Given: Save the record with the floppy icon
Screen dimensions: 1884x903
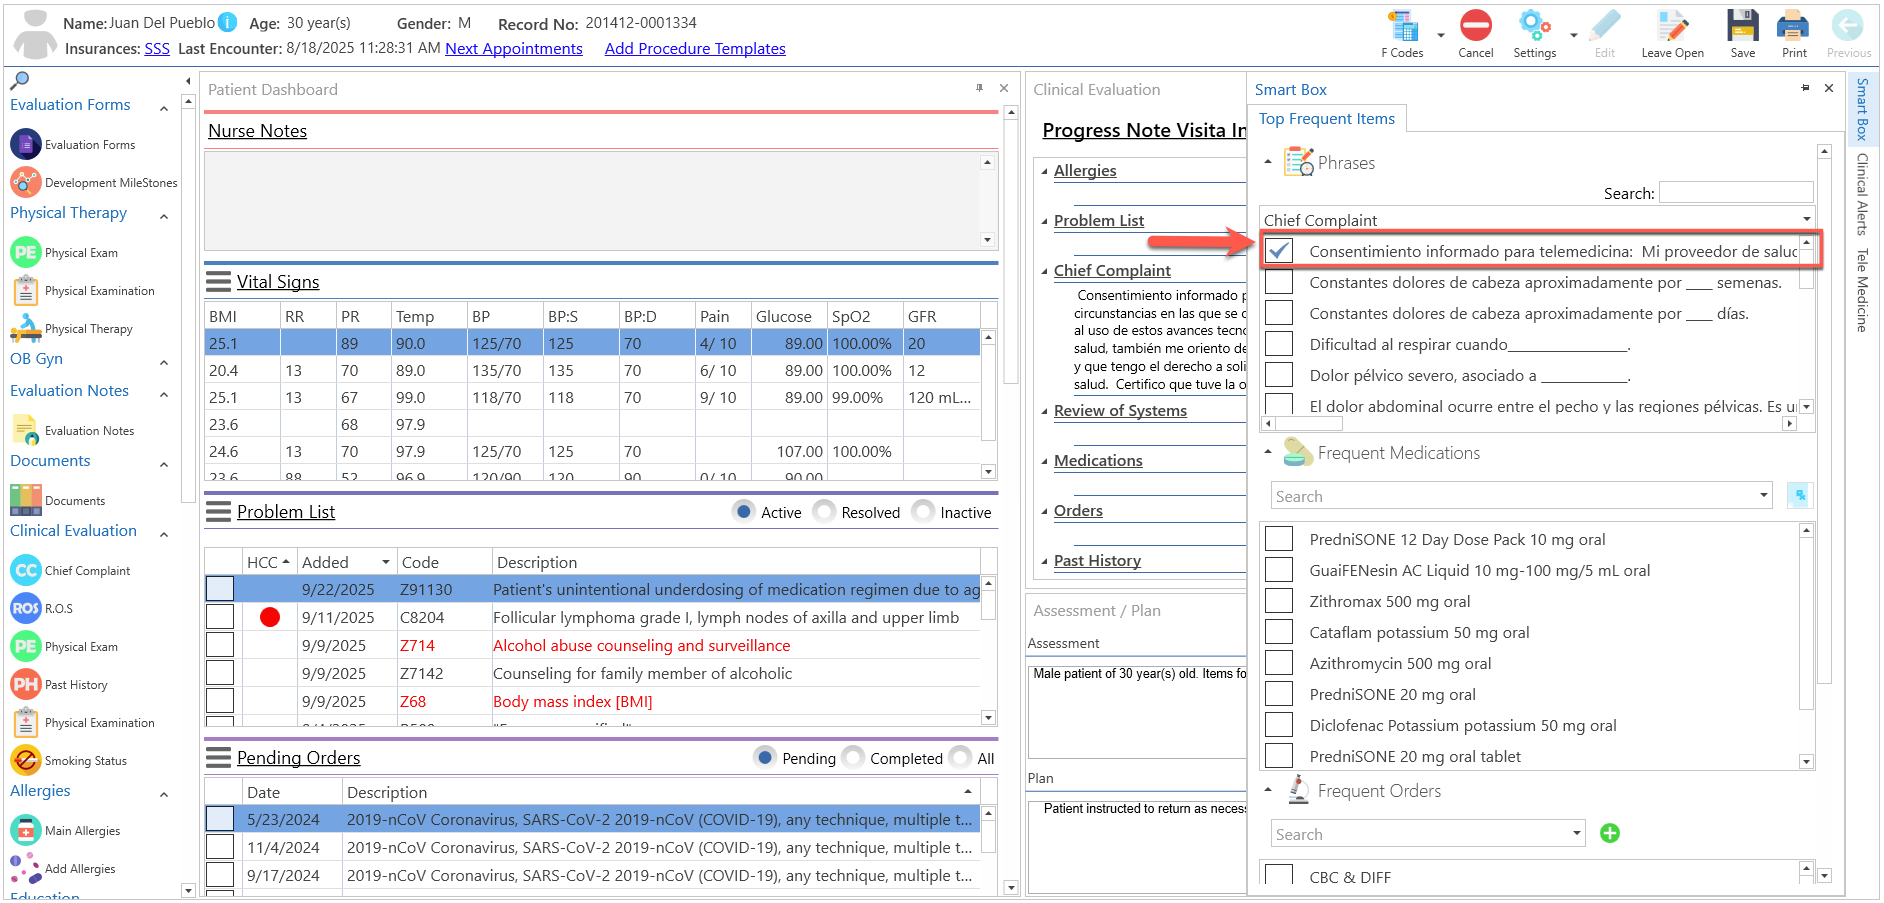Looking at the screenshot, I should click(x=1743, y=26).
